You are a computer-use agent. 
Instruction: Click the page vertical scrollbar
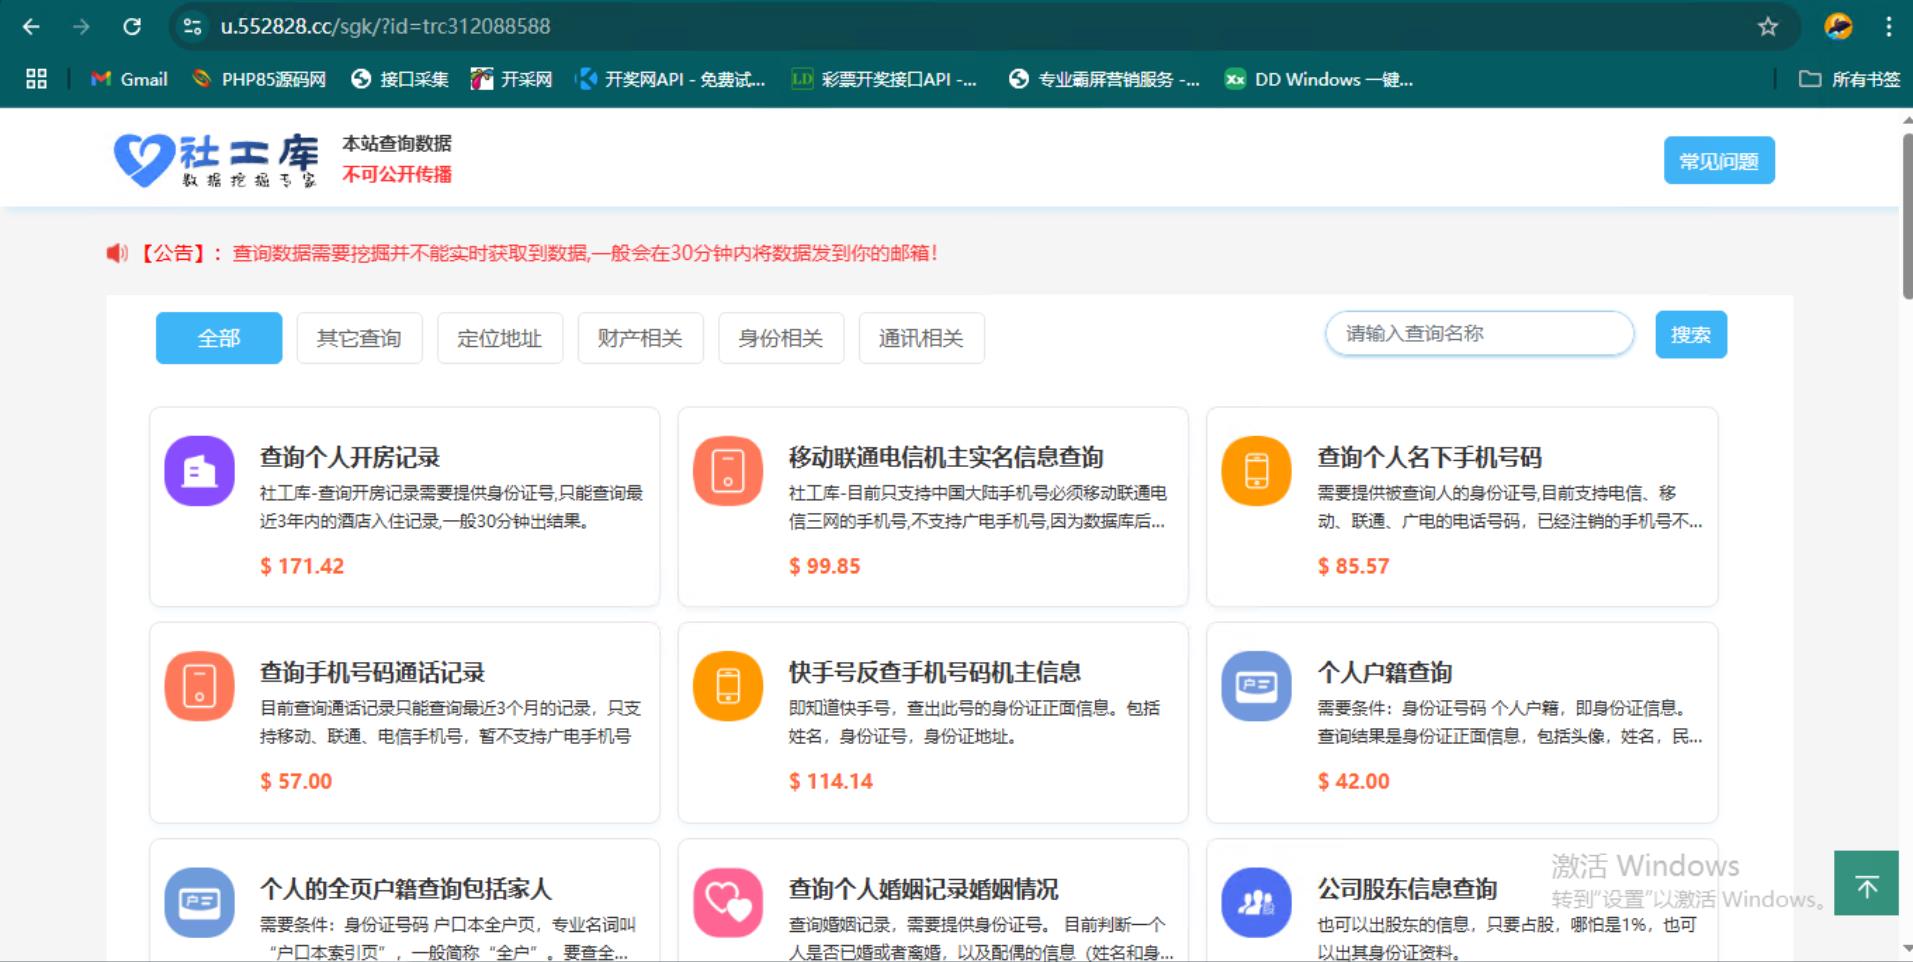[x=1906, y=216]
